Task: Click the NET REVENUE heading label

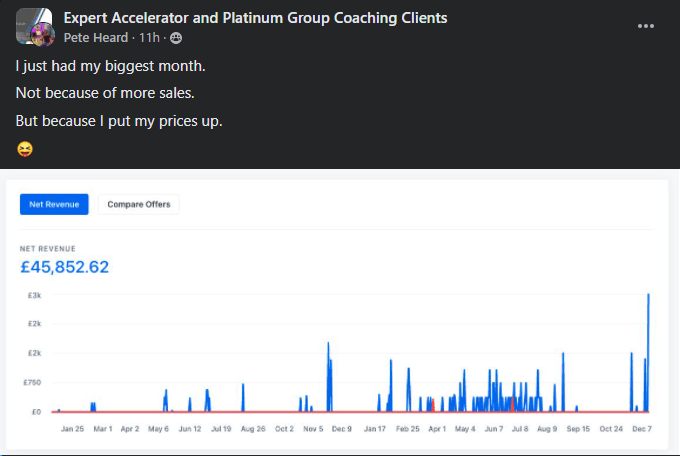Action: [x=47, y=248]
